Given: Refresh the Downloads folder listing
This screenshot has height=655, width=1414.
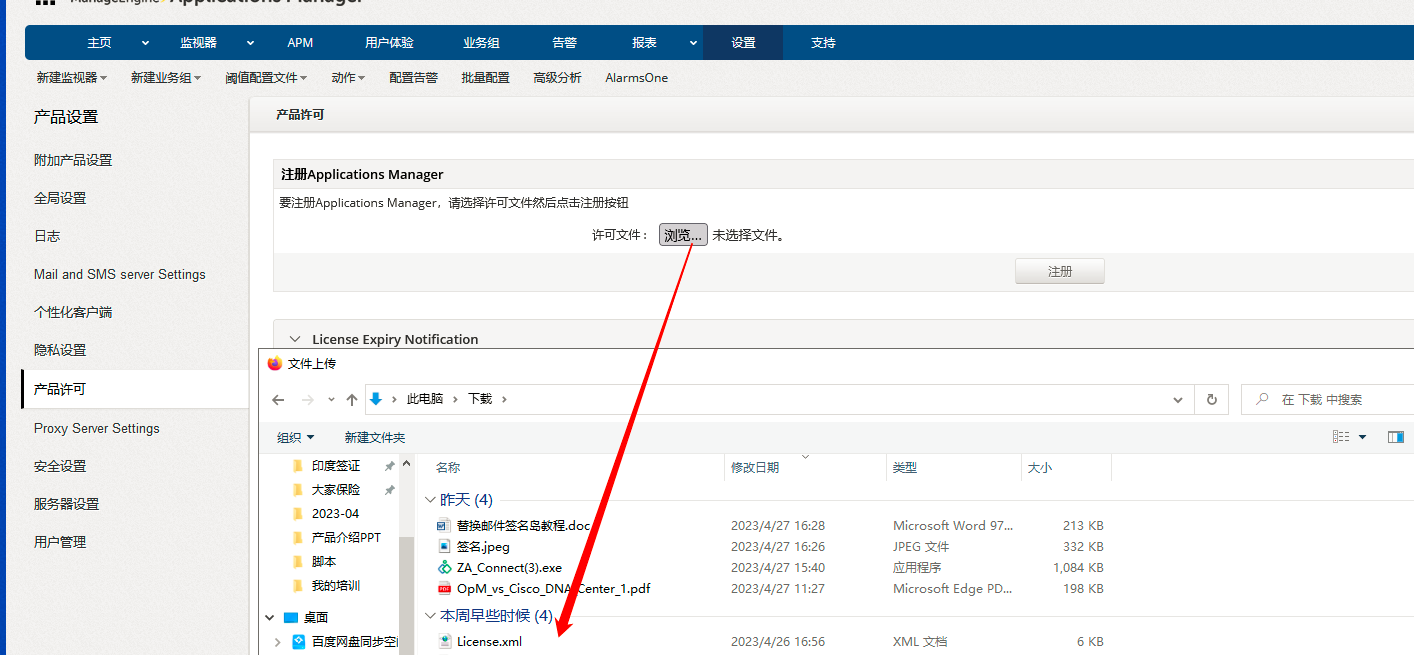Looking at the screenshot, I should coord(1211,399).
